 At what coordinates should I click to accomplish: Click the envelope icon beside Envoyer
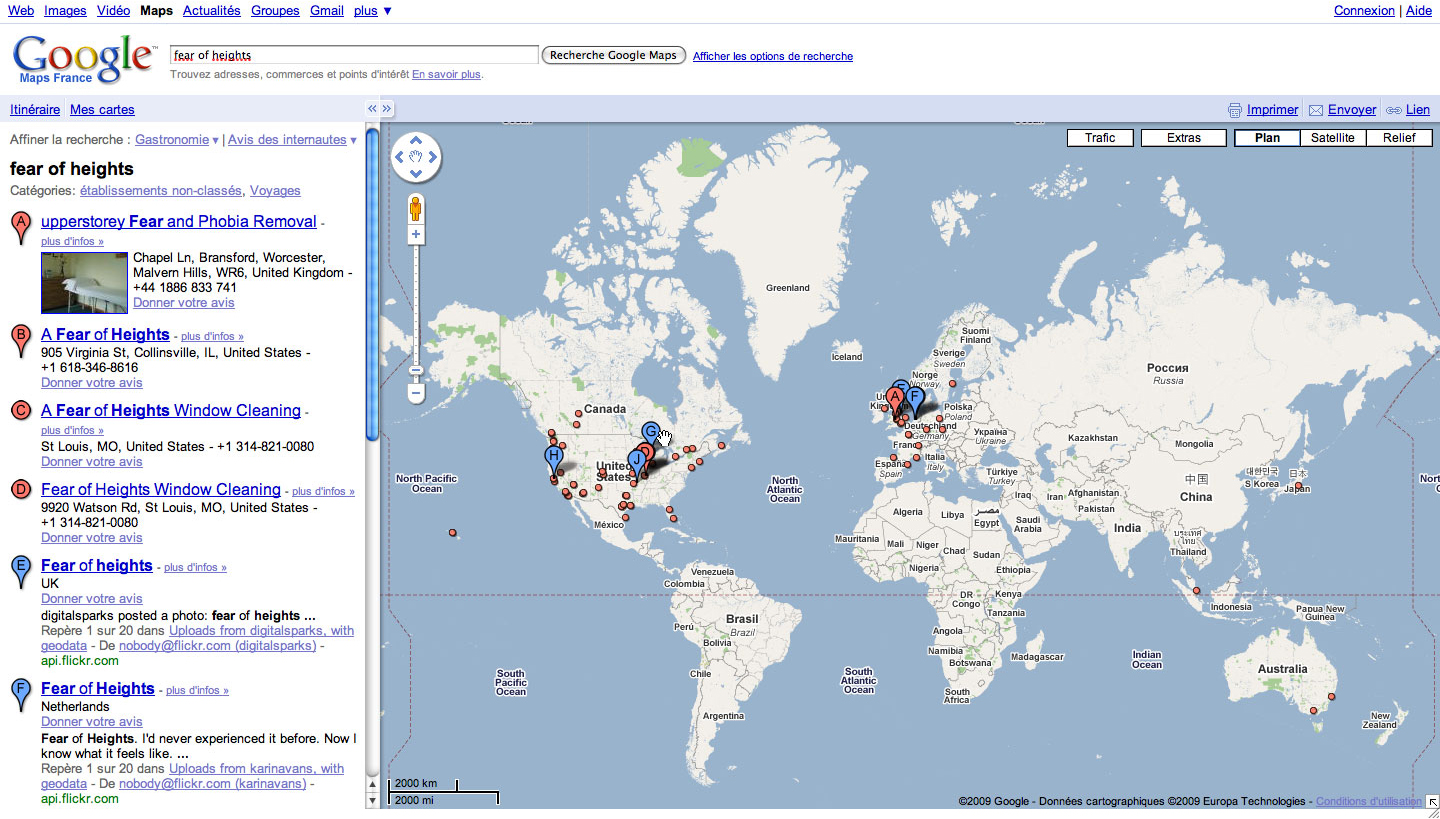[x=1316, y=110]
